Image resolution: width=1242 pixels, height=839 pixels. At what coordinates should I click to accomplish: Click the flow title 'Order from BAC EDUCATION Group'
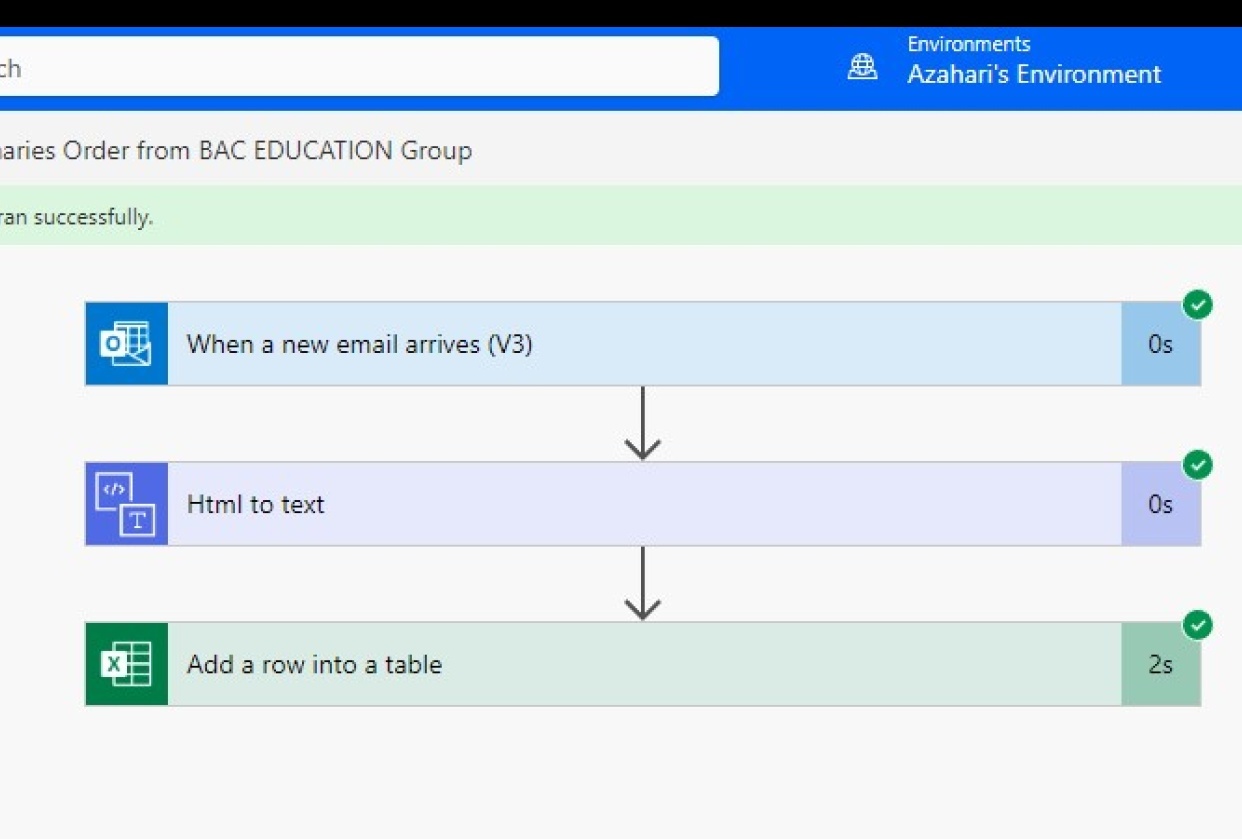click(268, 151)
